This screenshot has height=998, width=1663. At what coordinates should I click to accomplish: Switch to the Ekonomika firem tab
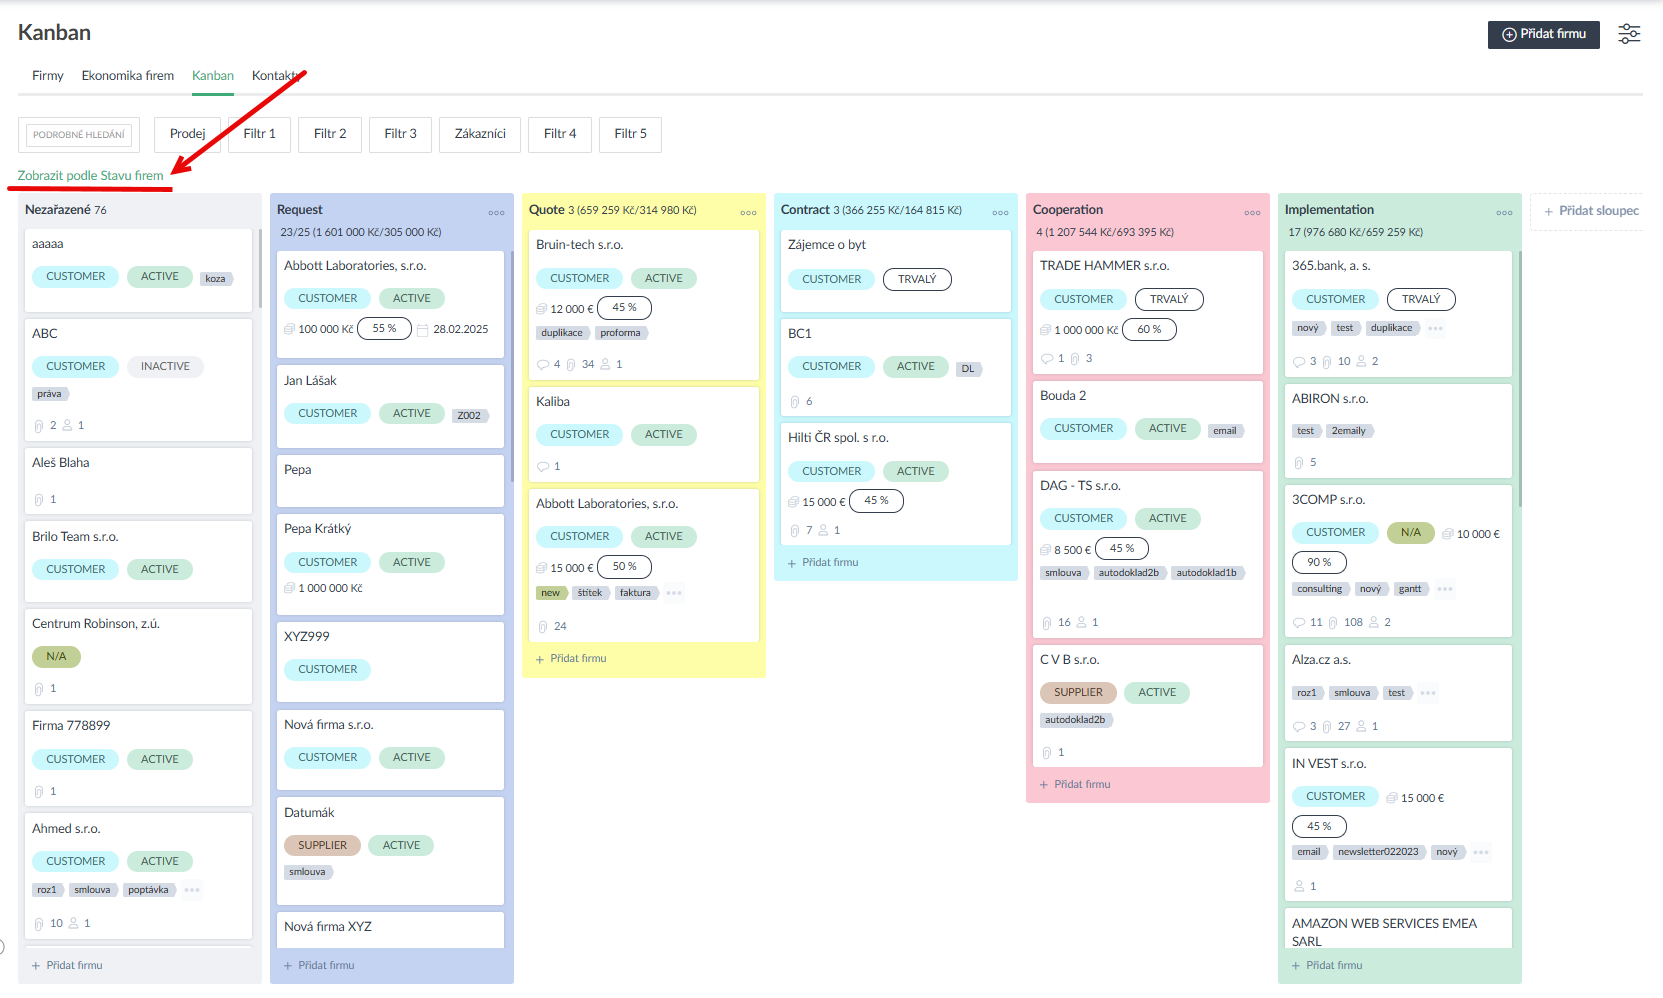127,76
